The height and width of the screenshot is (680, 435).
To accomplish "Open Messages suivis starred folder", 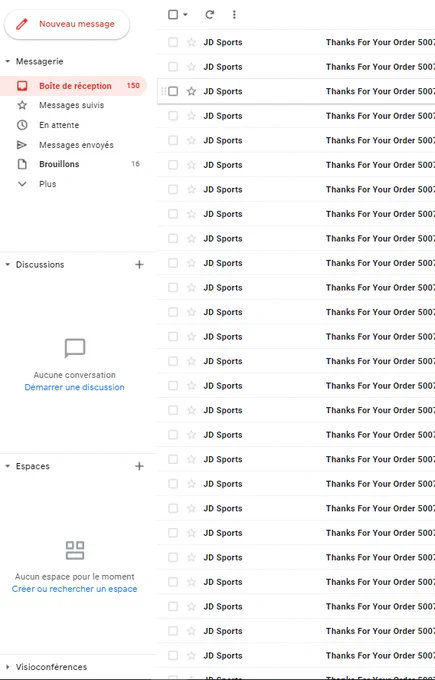I will click(71, 105).
